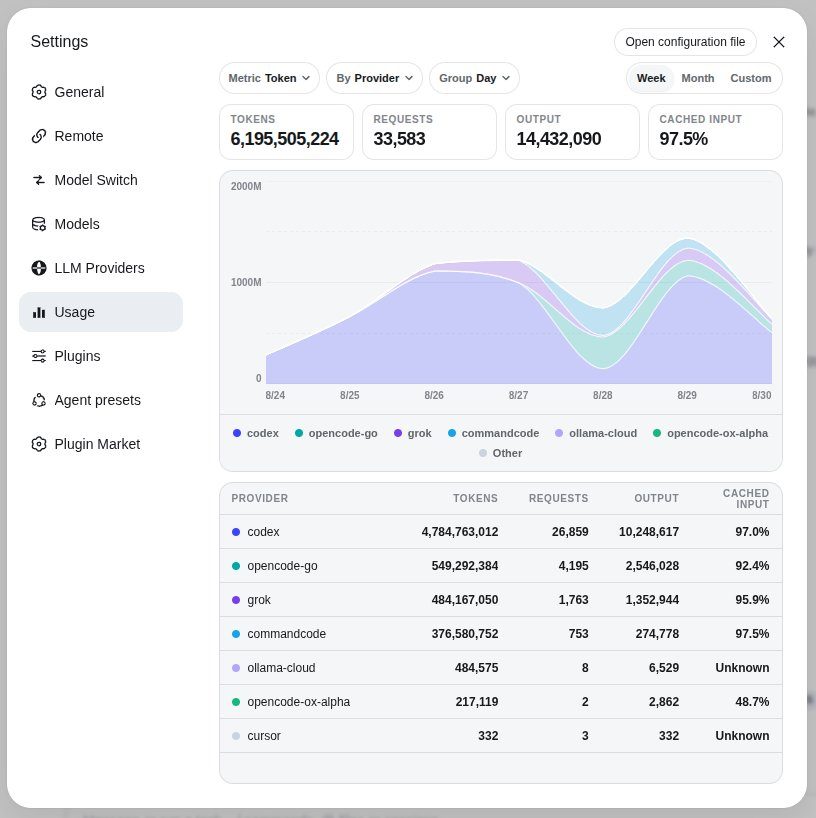Viewport: 816px width, 818px height.
Task: Click the OUTPUT summary card
Action: (572, 132)
